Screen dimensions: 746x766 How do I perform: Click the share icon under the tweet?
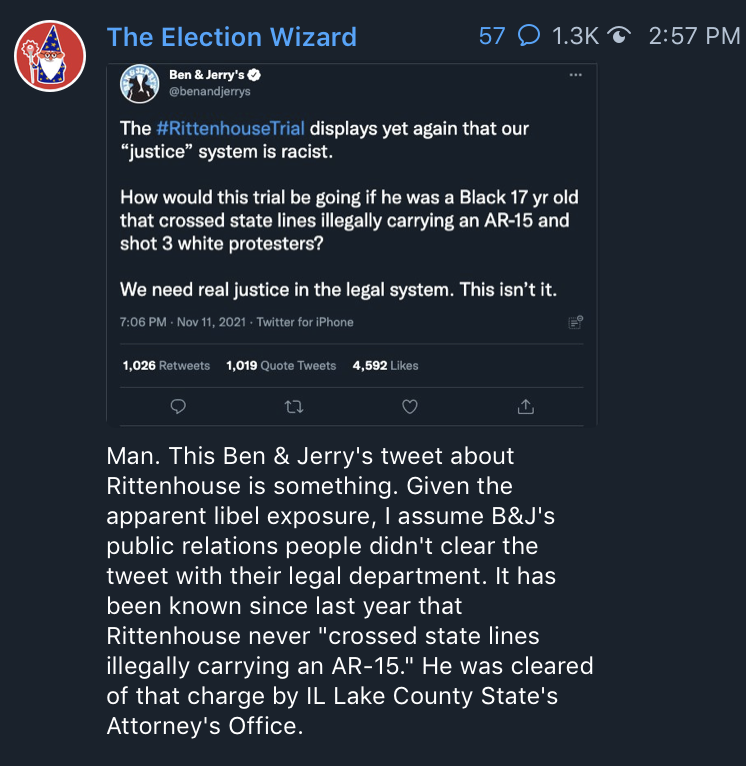point(526,406)
